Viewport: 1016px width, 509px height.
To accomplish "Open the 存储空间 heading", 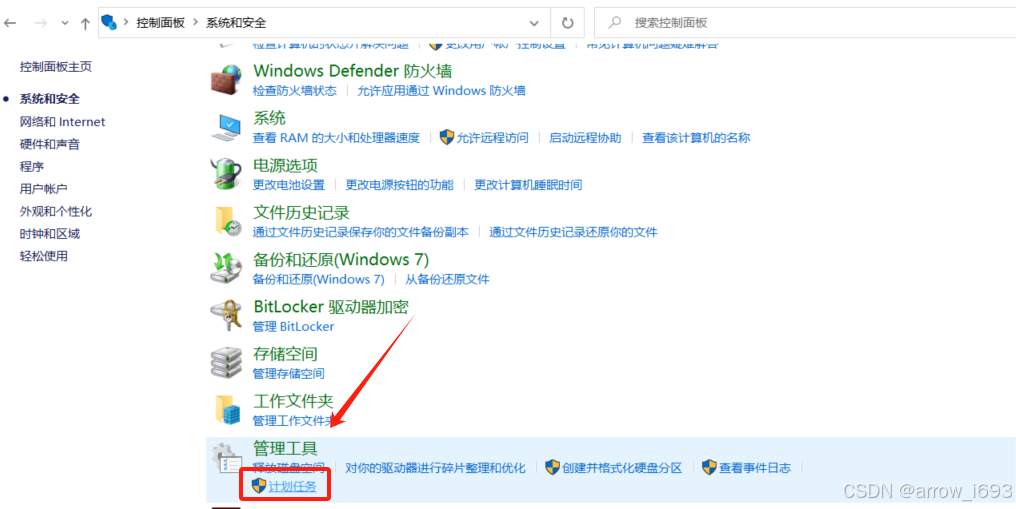I will [x=285, y=354].
